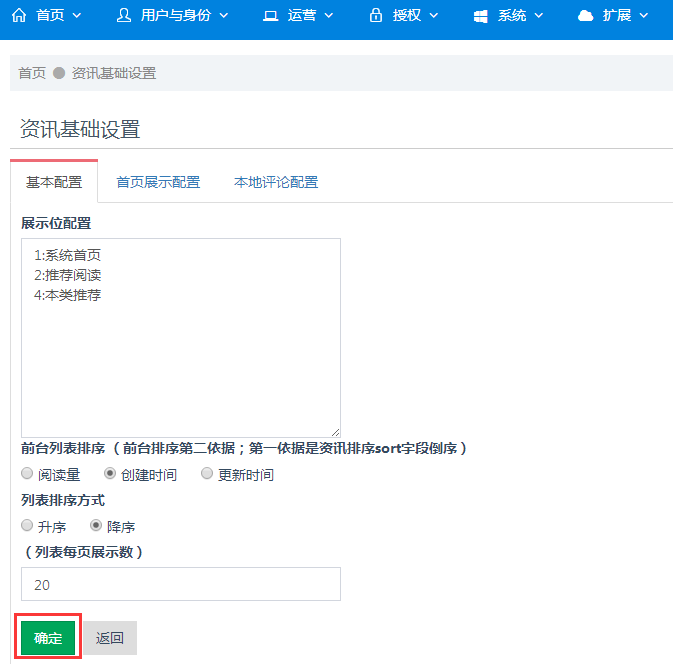Click the 确定 confirm button
Screen dimensions: 673x664
[48, 638]
